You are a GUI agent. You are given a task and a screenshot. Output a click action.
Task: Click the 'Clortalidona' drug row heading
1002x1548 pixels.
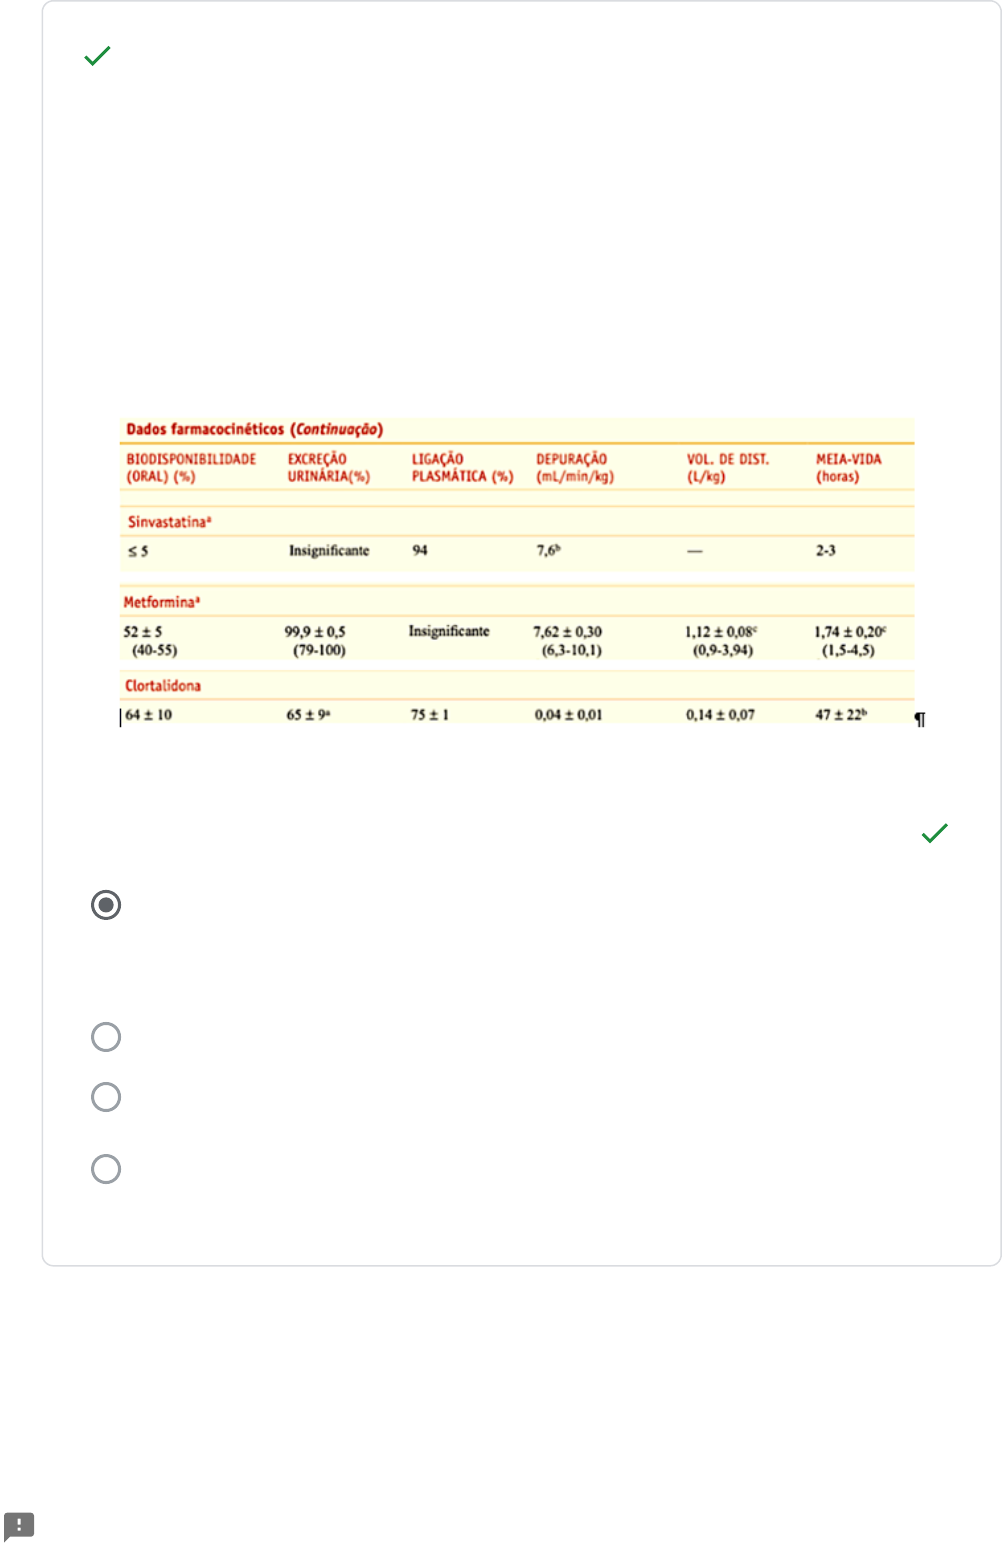pos(163,686)
